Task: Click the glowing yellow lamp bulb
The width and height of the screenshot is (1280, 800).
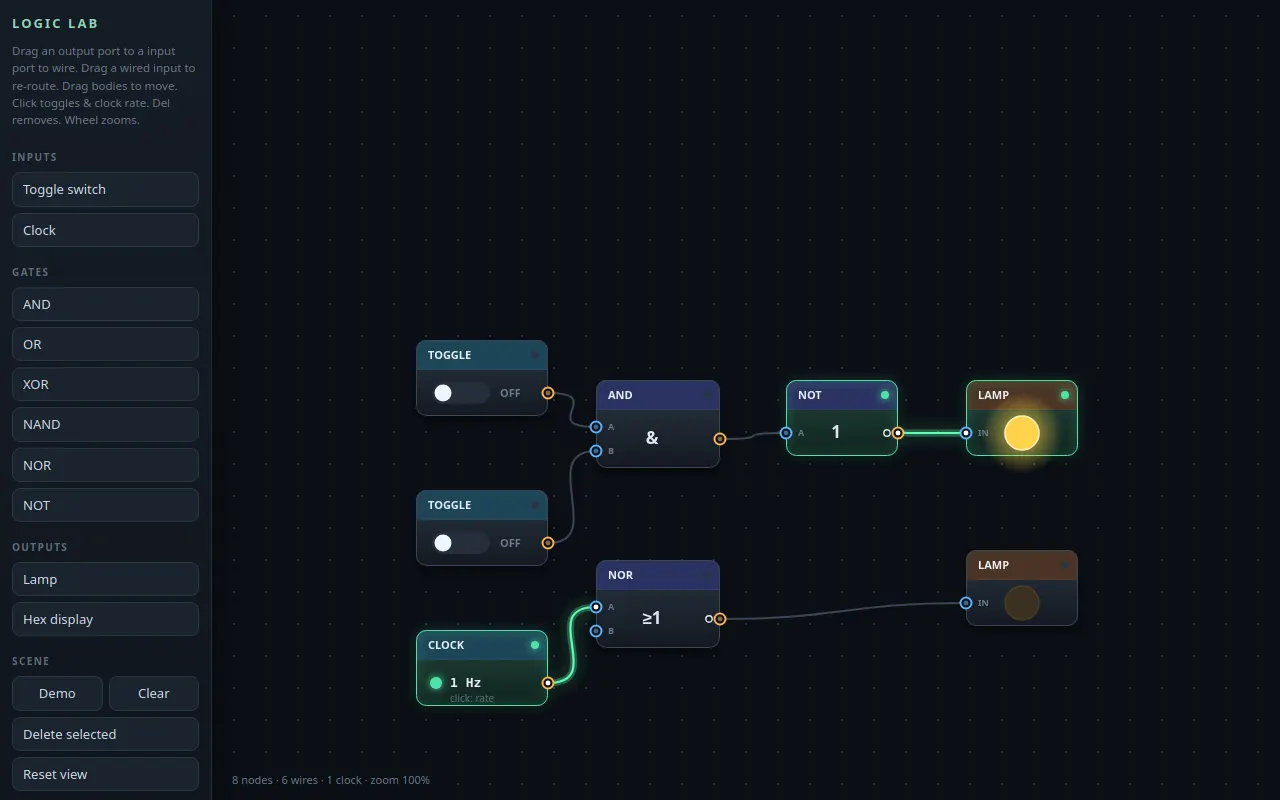Action: tap(1022, 433)
